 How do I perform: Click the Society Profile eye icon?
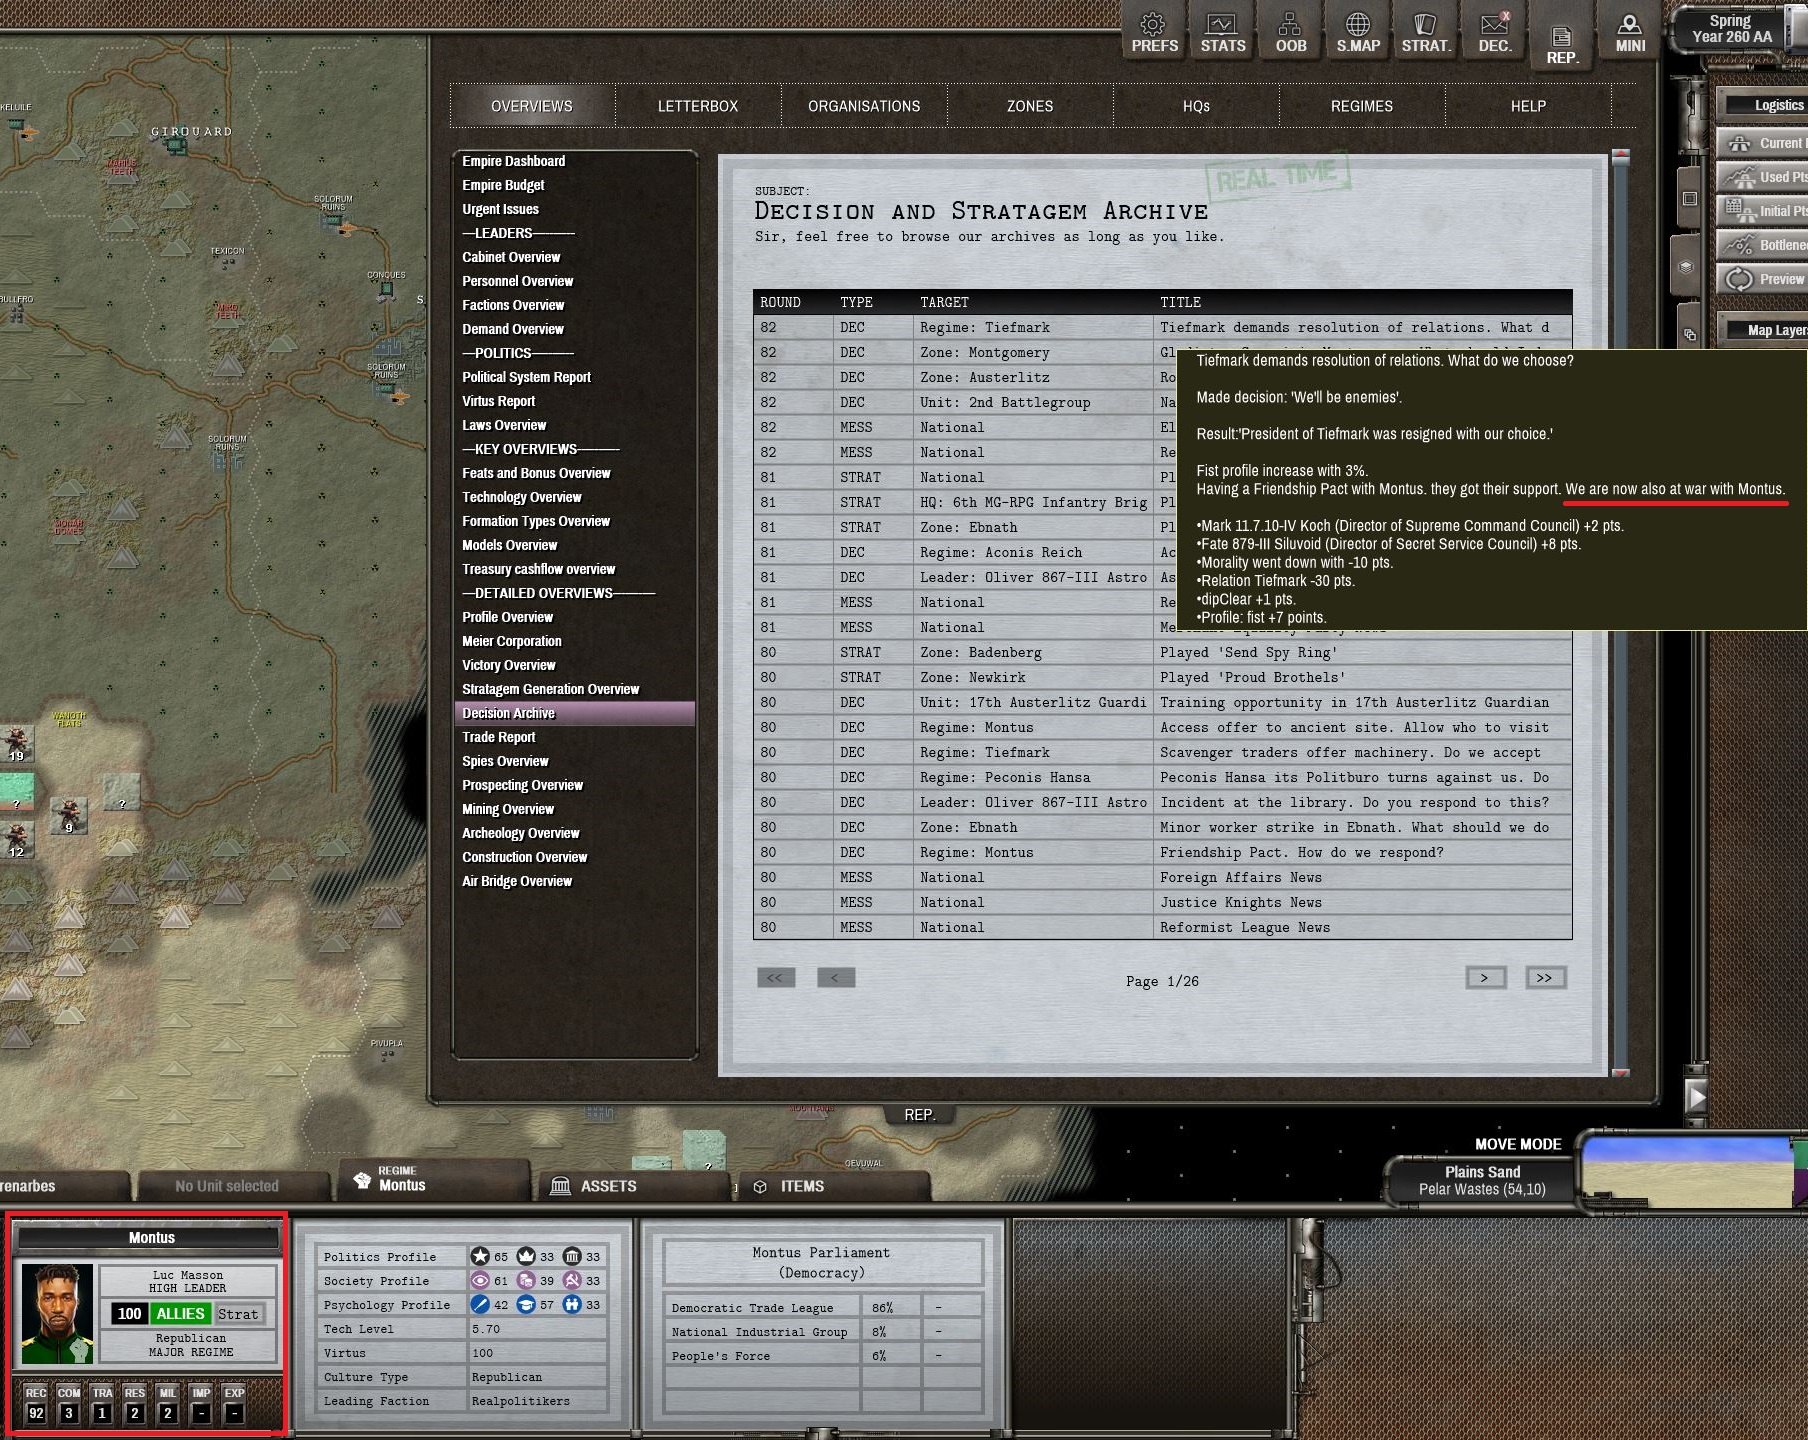point(480,1280)
